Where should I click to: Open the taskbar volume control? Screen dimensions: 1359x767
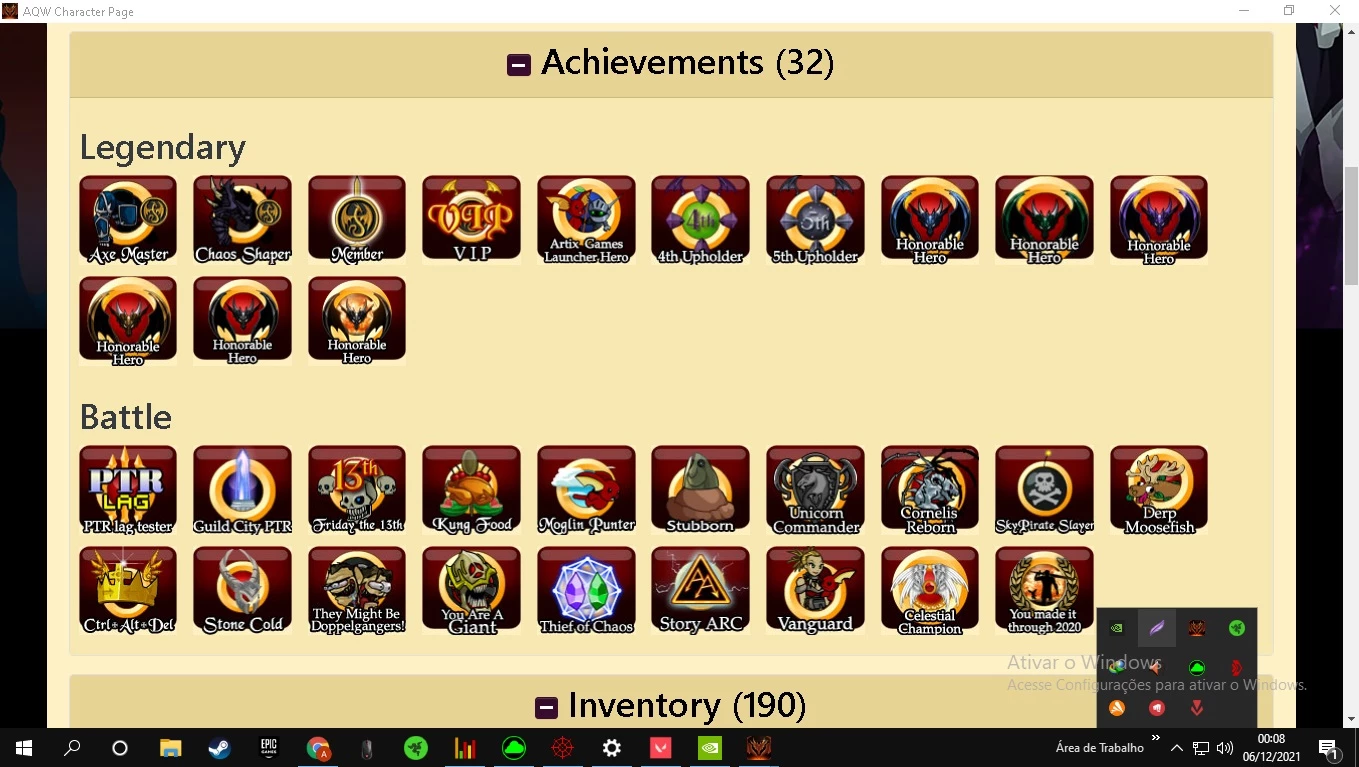pyautogui.click(x=1225, y=748)
